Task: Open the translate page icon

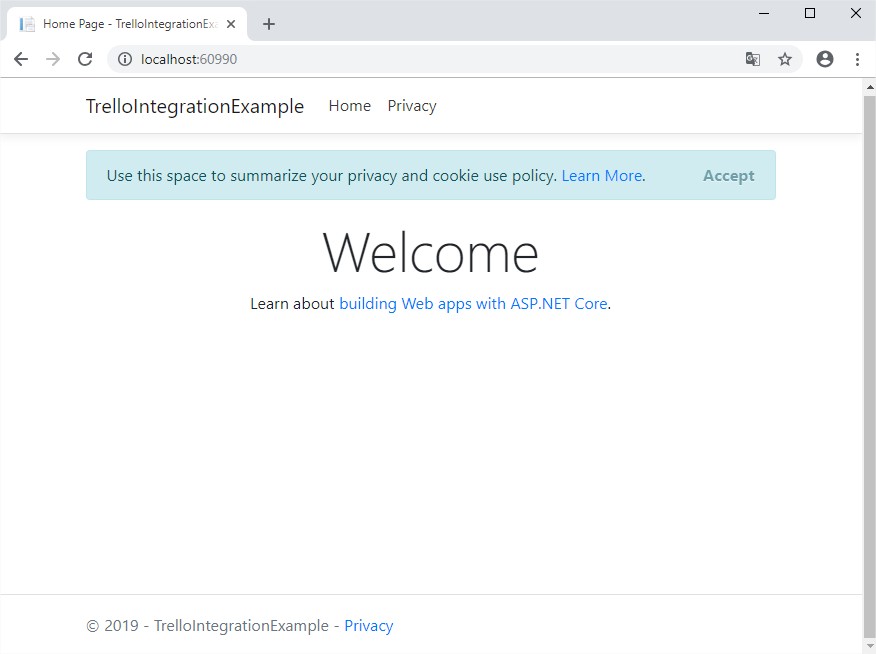Action: 753,59
